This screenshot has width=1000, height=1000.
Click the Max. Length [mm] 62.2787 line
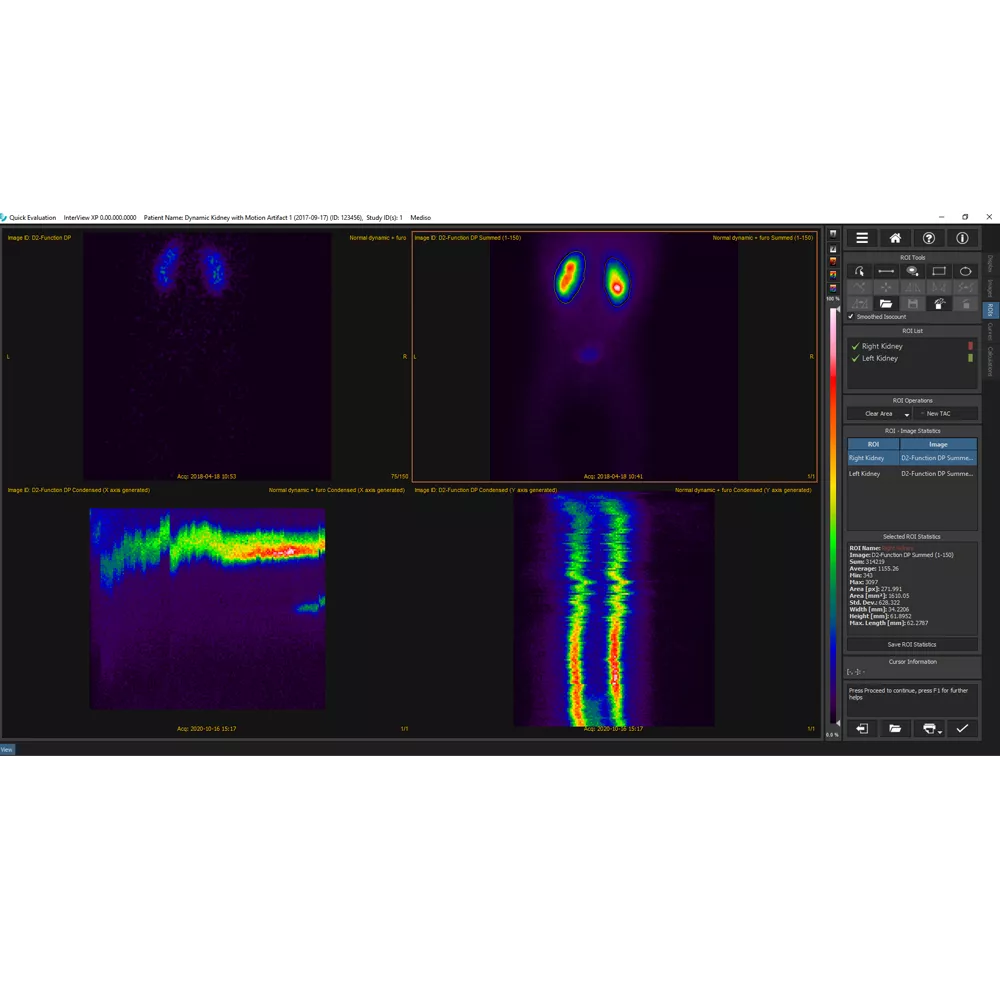point(888,623)
